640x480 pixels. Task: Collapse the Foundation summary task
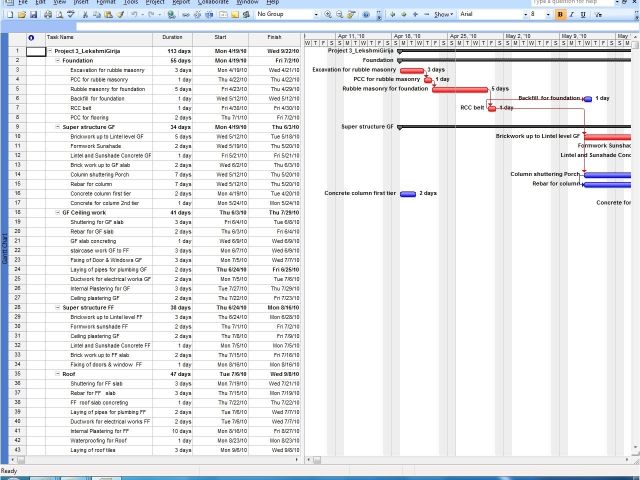pyautogui.click(x=56, y=60)
